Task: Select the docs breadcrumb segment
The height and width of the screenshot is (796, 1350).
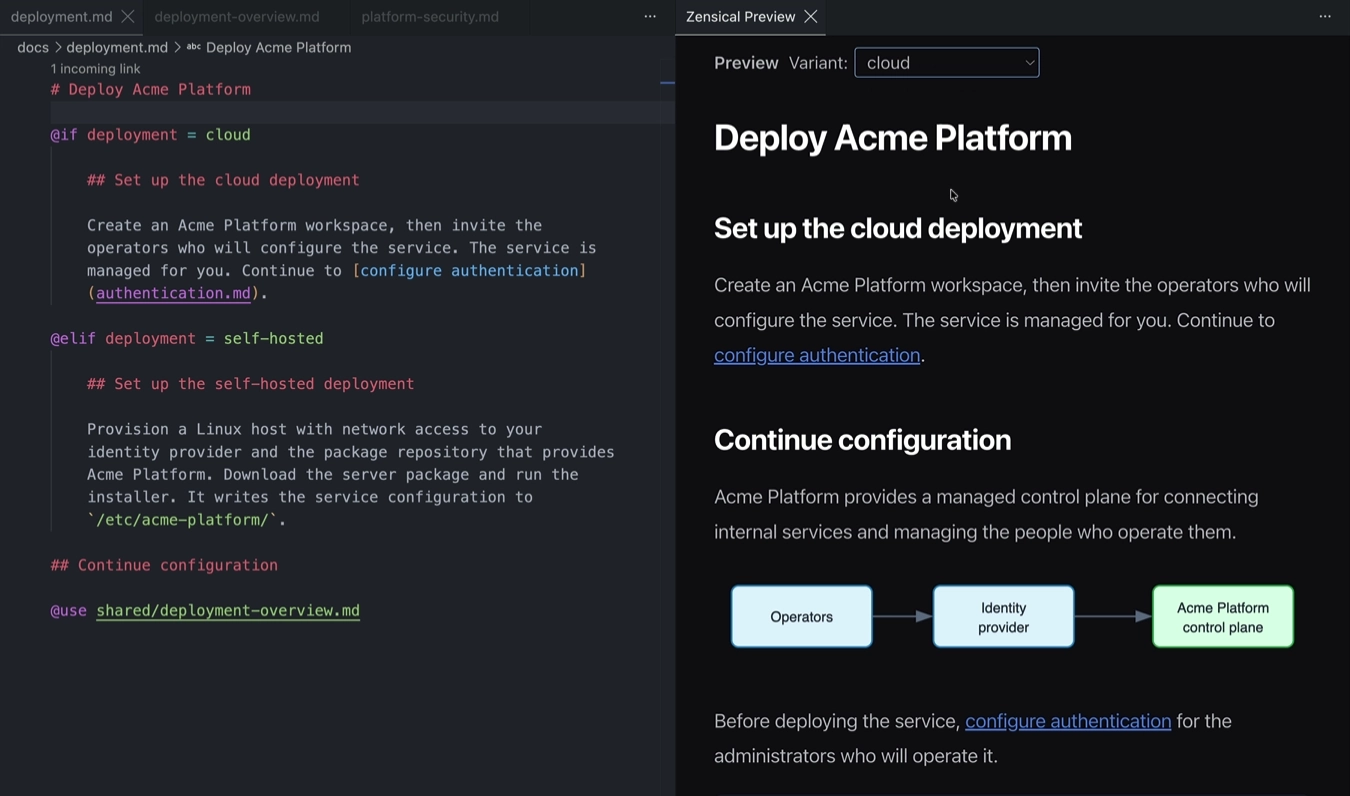Action: point(33,47)
